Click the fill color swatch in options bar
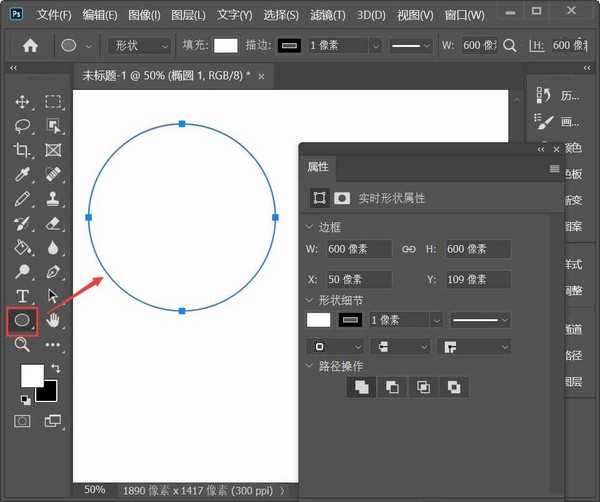Viewport: 600px width, 502px height. (225, 46)
